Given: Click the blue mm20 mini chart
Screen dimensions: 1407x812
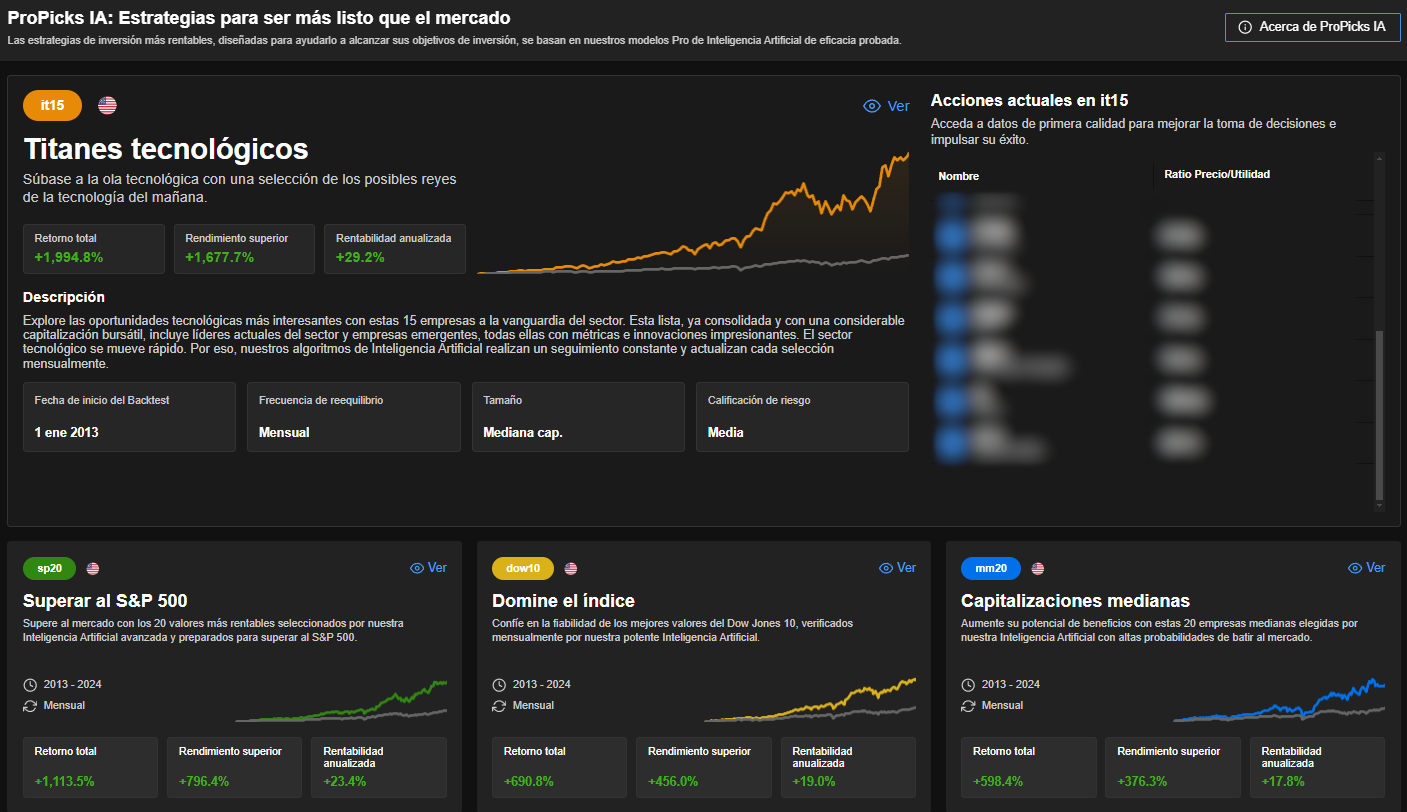Looking at the screenshot, I should coord(1279,700).
